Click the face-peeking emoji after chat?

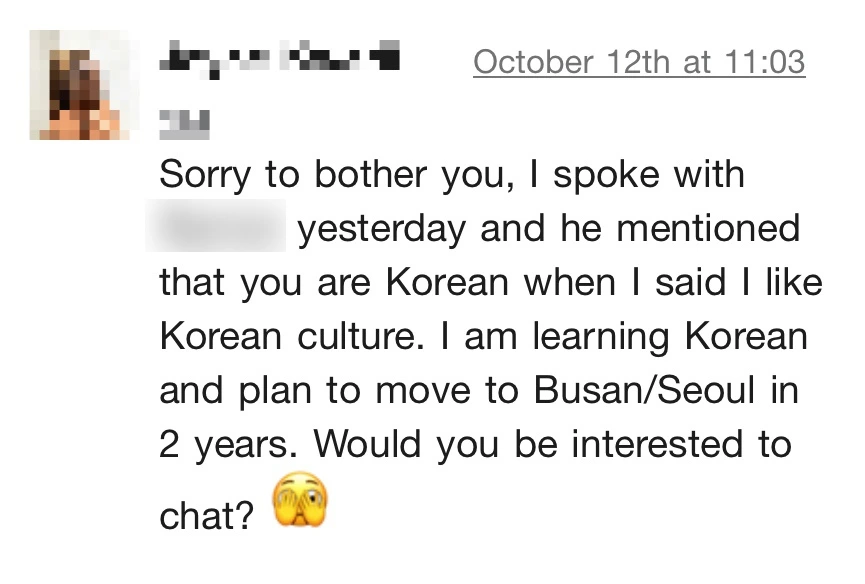pyautogui.click(x=300, y=500)
